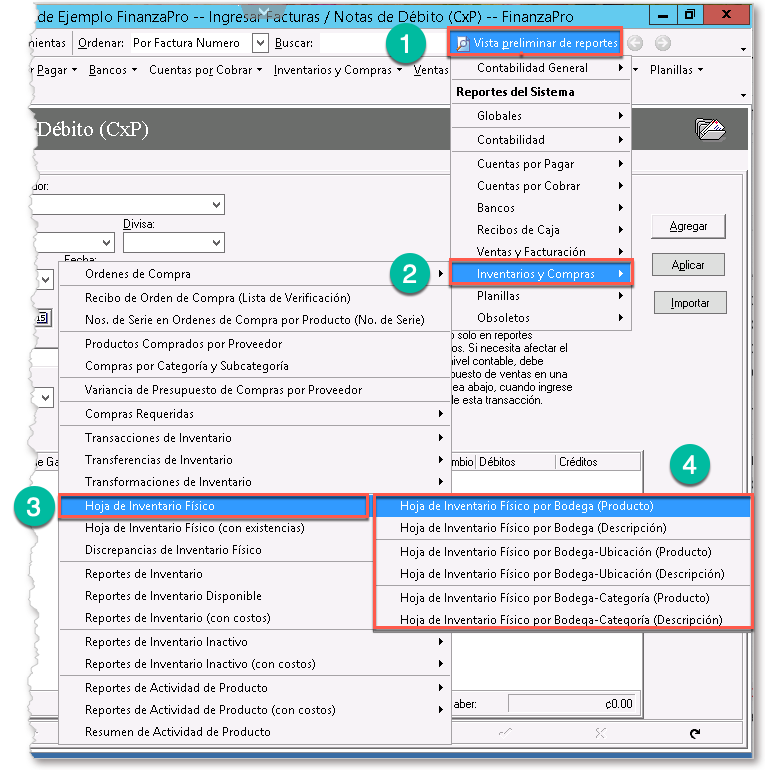This screenshot has height=770, width=765.
Task: Click the refresh arrow icon at bottom
Action: (695, 733)
